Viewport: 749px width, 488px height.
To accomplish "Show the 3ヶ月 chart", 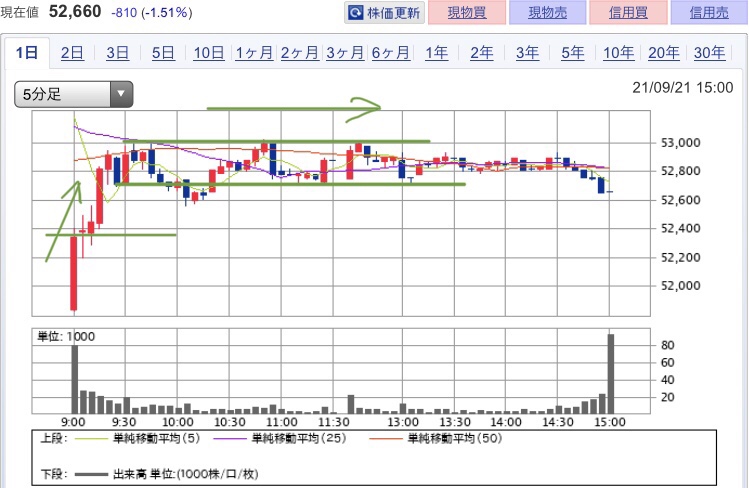I will (x=345, y=53).
